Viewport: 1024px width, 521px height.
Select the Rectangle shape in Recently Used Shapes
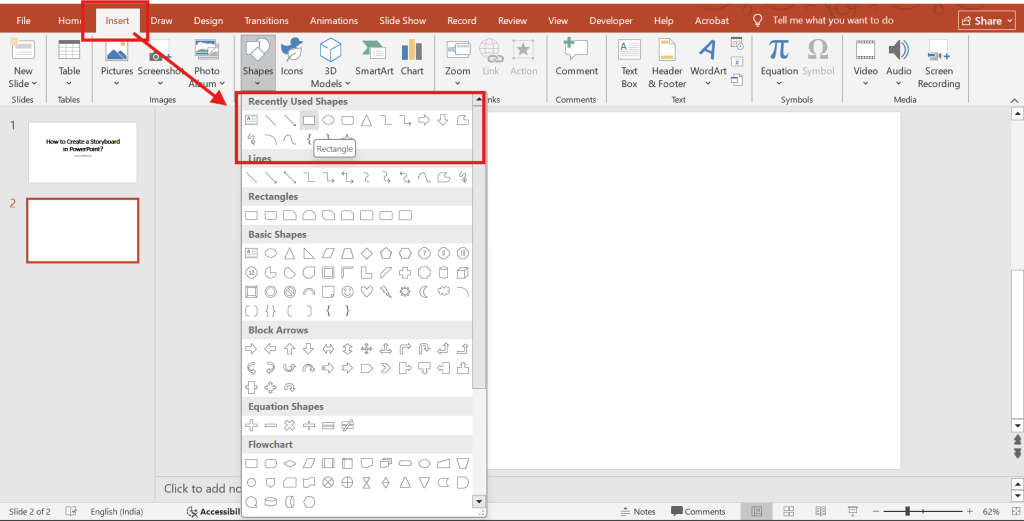(x=309, y=120)
